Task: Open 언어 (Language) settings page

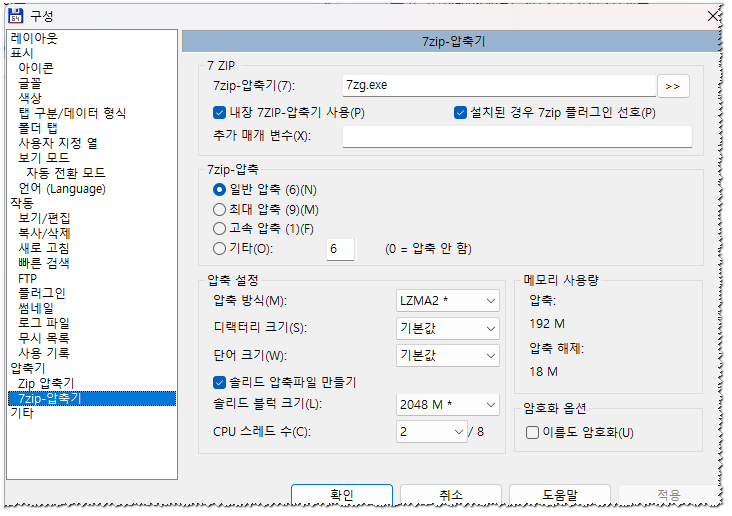Action: [62, 189]
